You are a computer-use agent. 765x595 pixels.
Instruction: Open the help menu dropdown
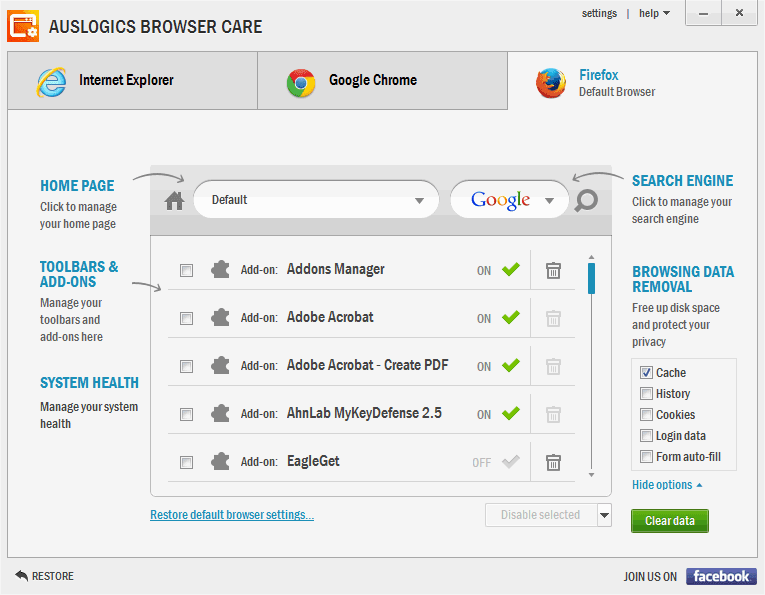pos(654,14)
